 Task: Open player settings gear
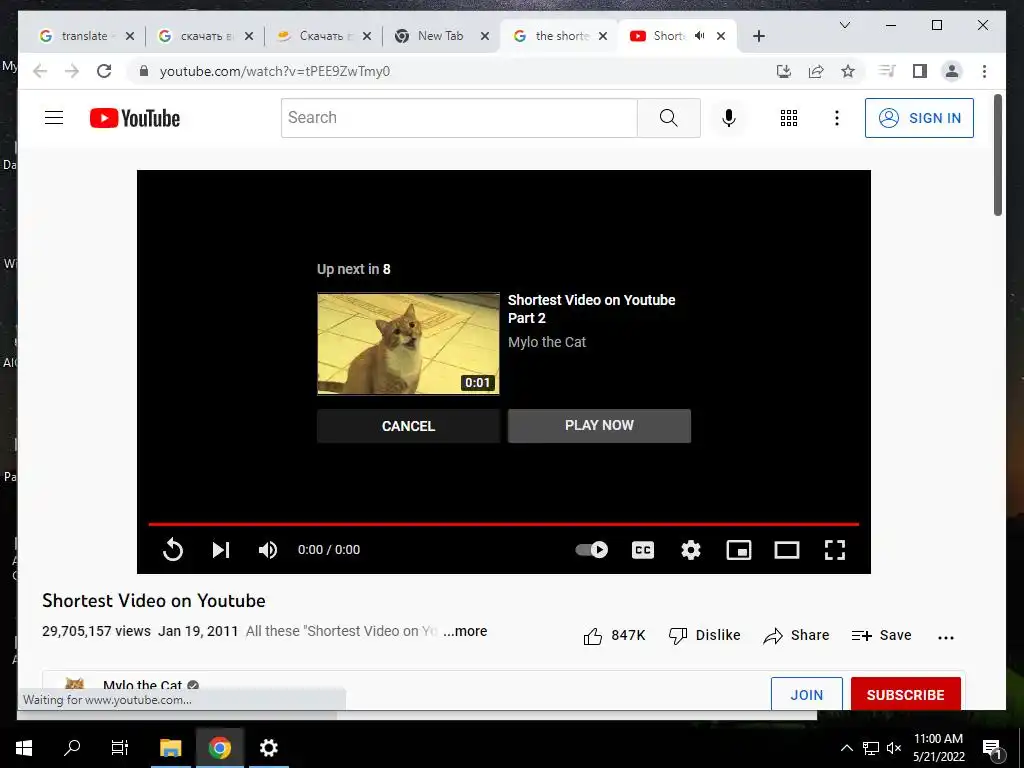(x=690, y=550)
